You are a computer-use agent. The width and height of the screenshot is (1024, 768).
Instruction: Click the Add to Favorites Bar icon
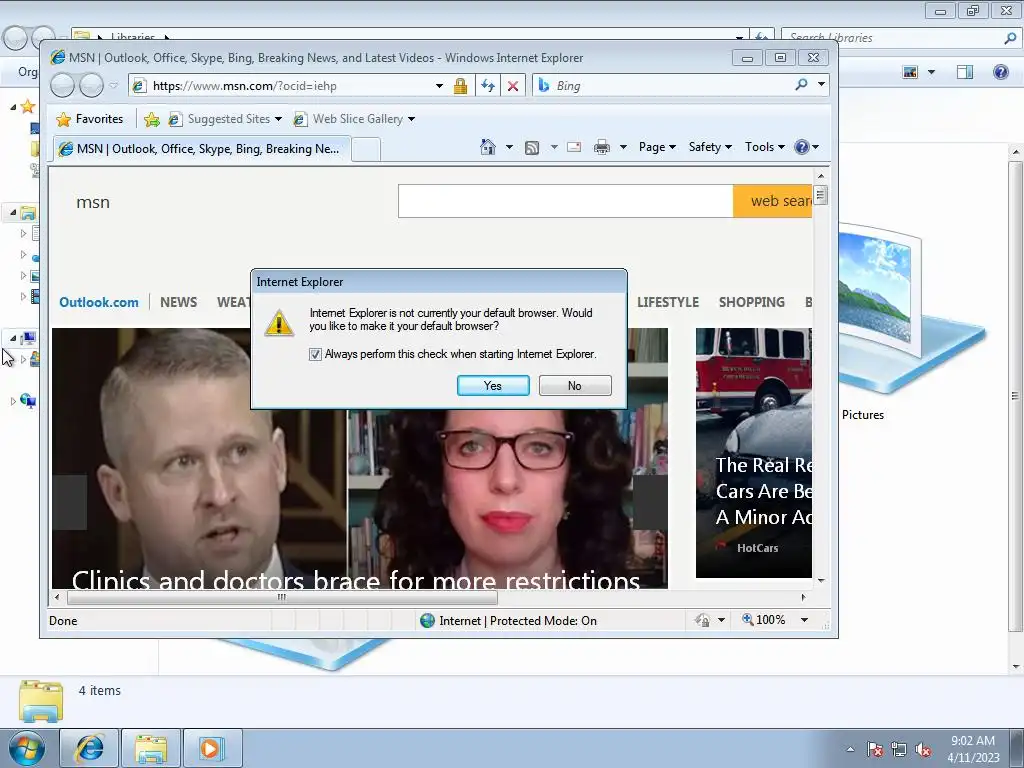click(152, 119)
